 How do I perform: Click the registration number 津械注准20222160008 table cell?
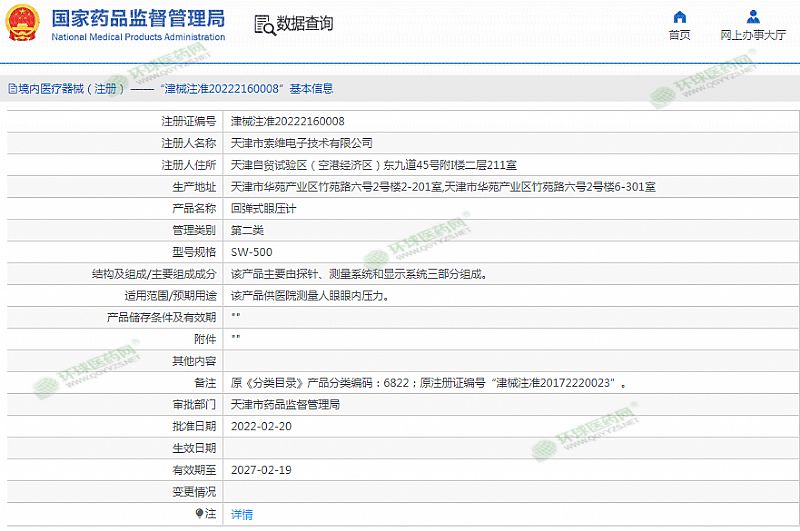(x=287, y=121)
